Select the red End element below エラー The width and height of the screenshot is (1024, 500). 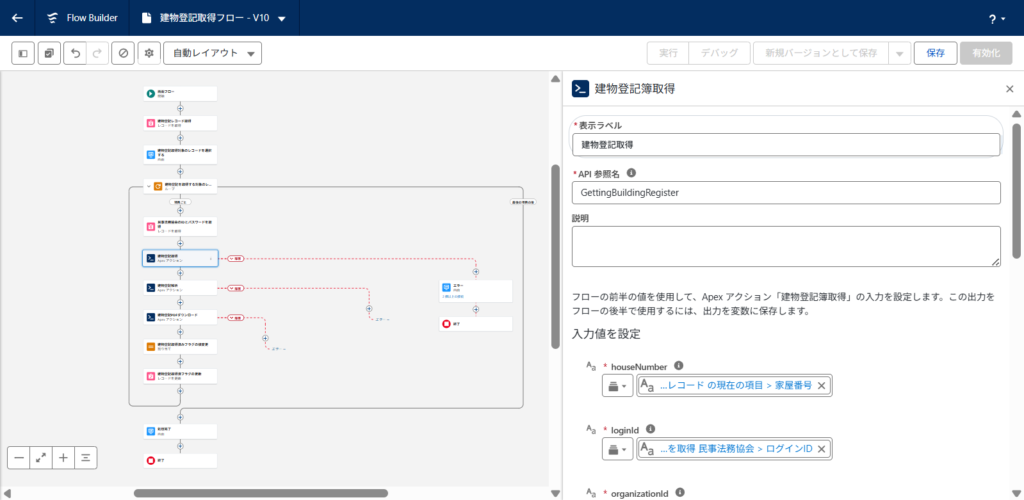click(x=475, y=324)
